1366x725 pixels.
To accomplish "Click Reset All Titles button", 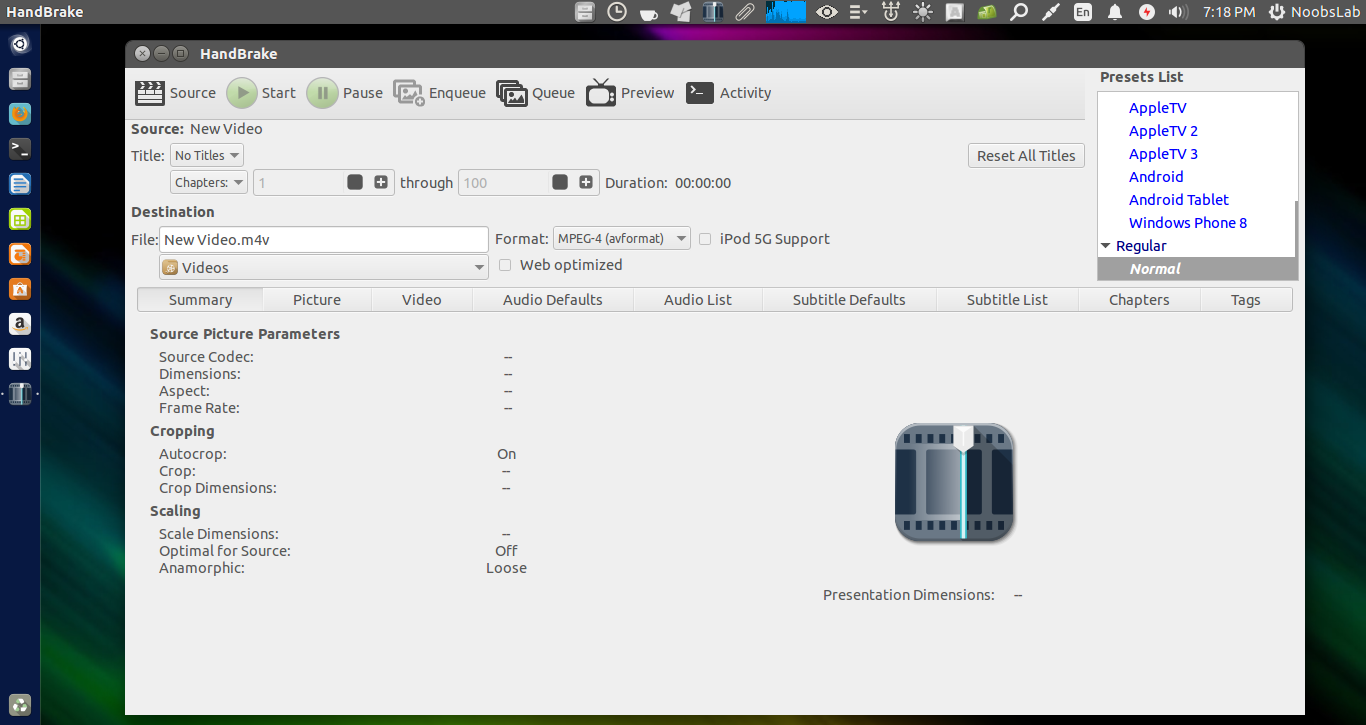I will tap(1026, 155).
